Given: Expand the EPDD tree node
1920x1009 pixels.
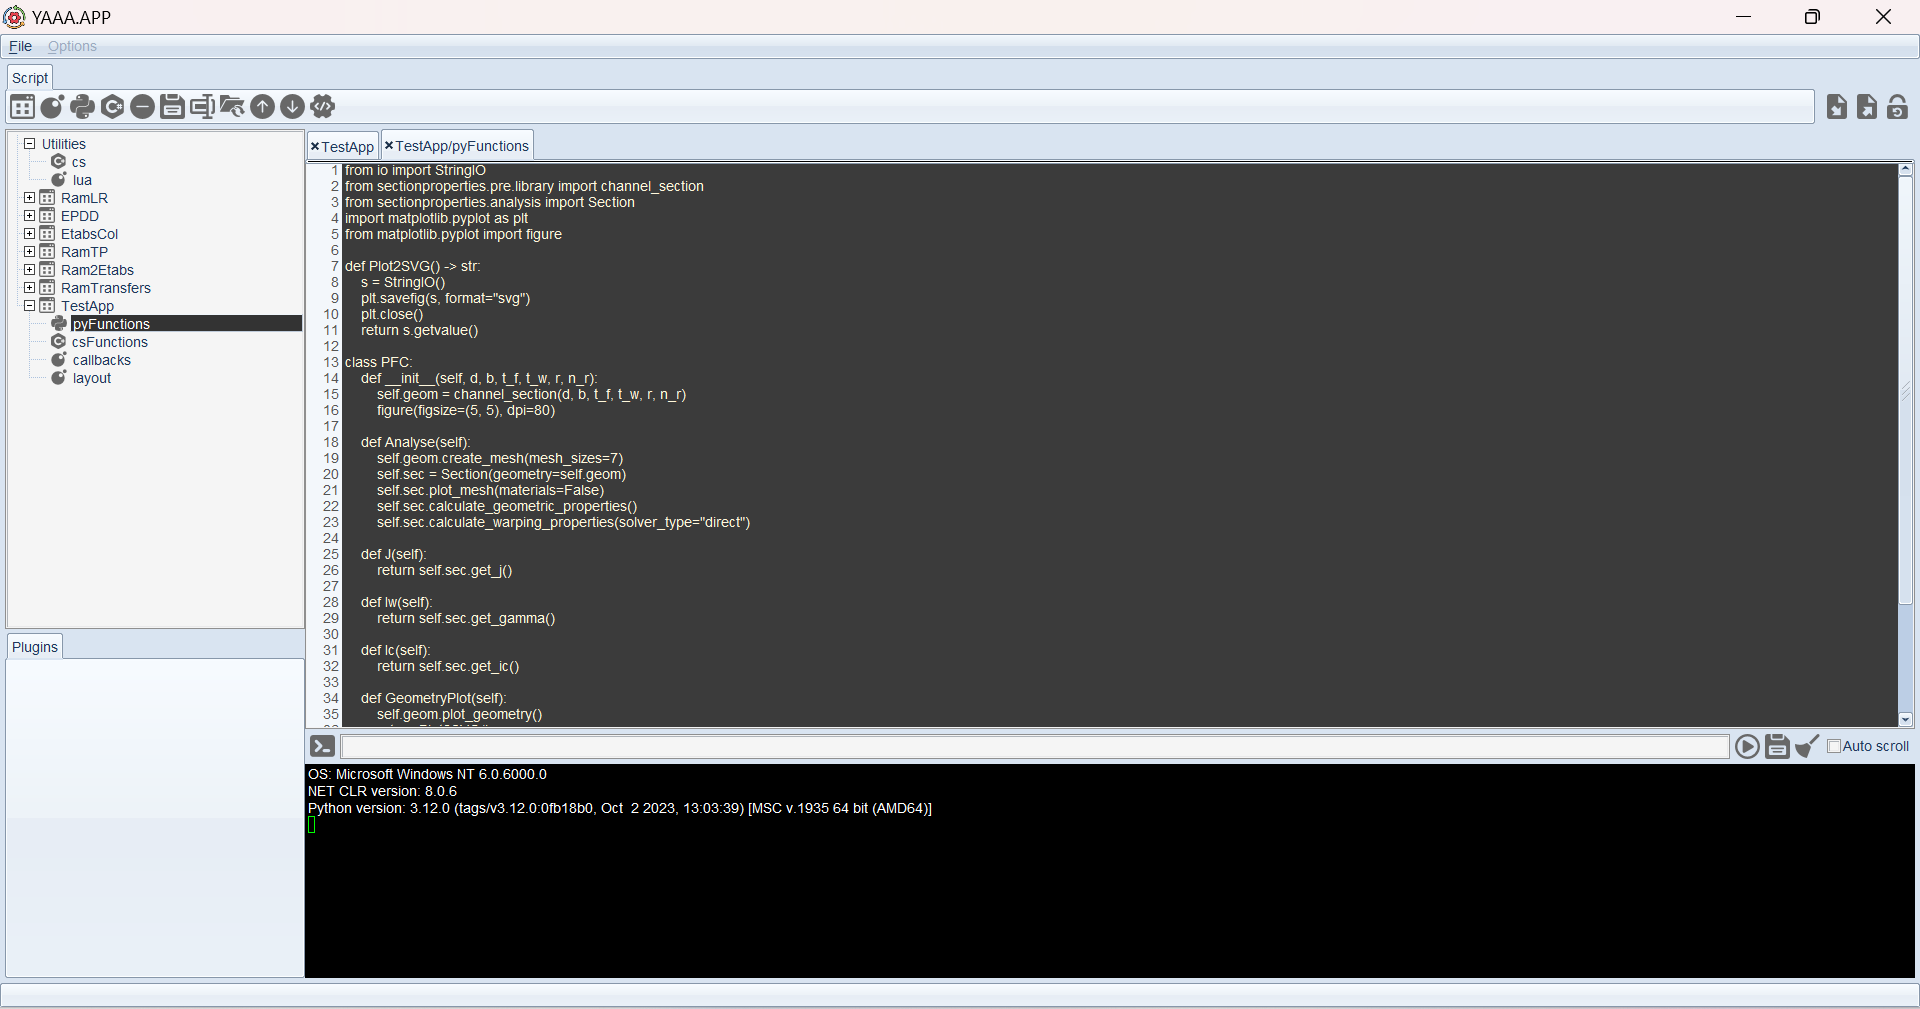Looking at the screenshot, I should coord(30,215).
